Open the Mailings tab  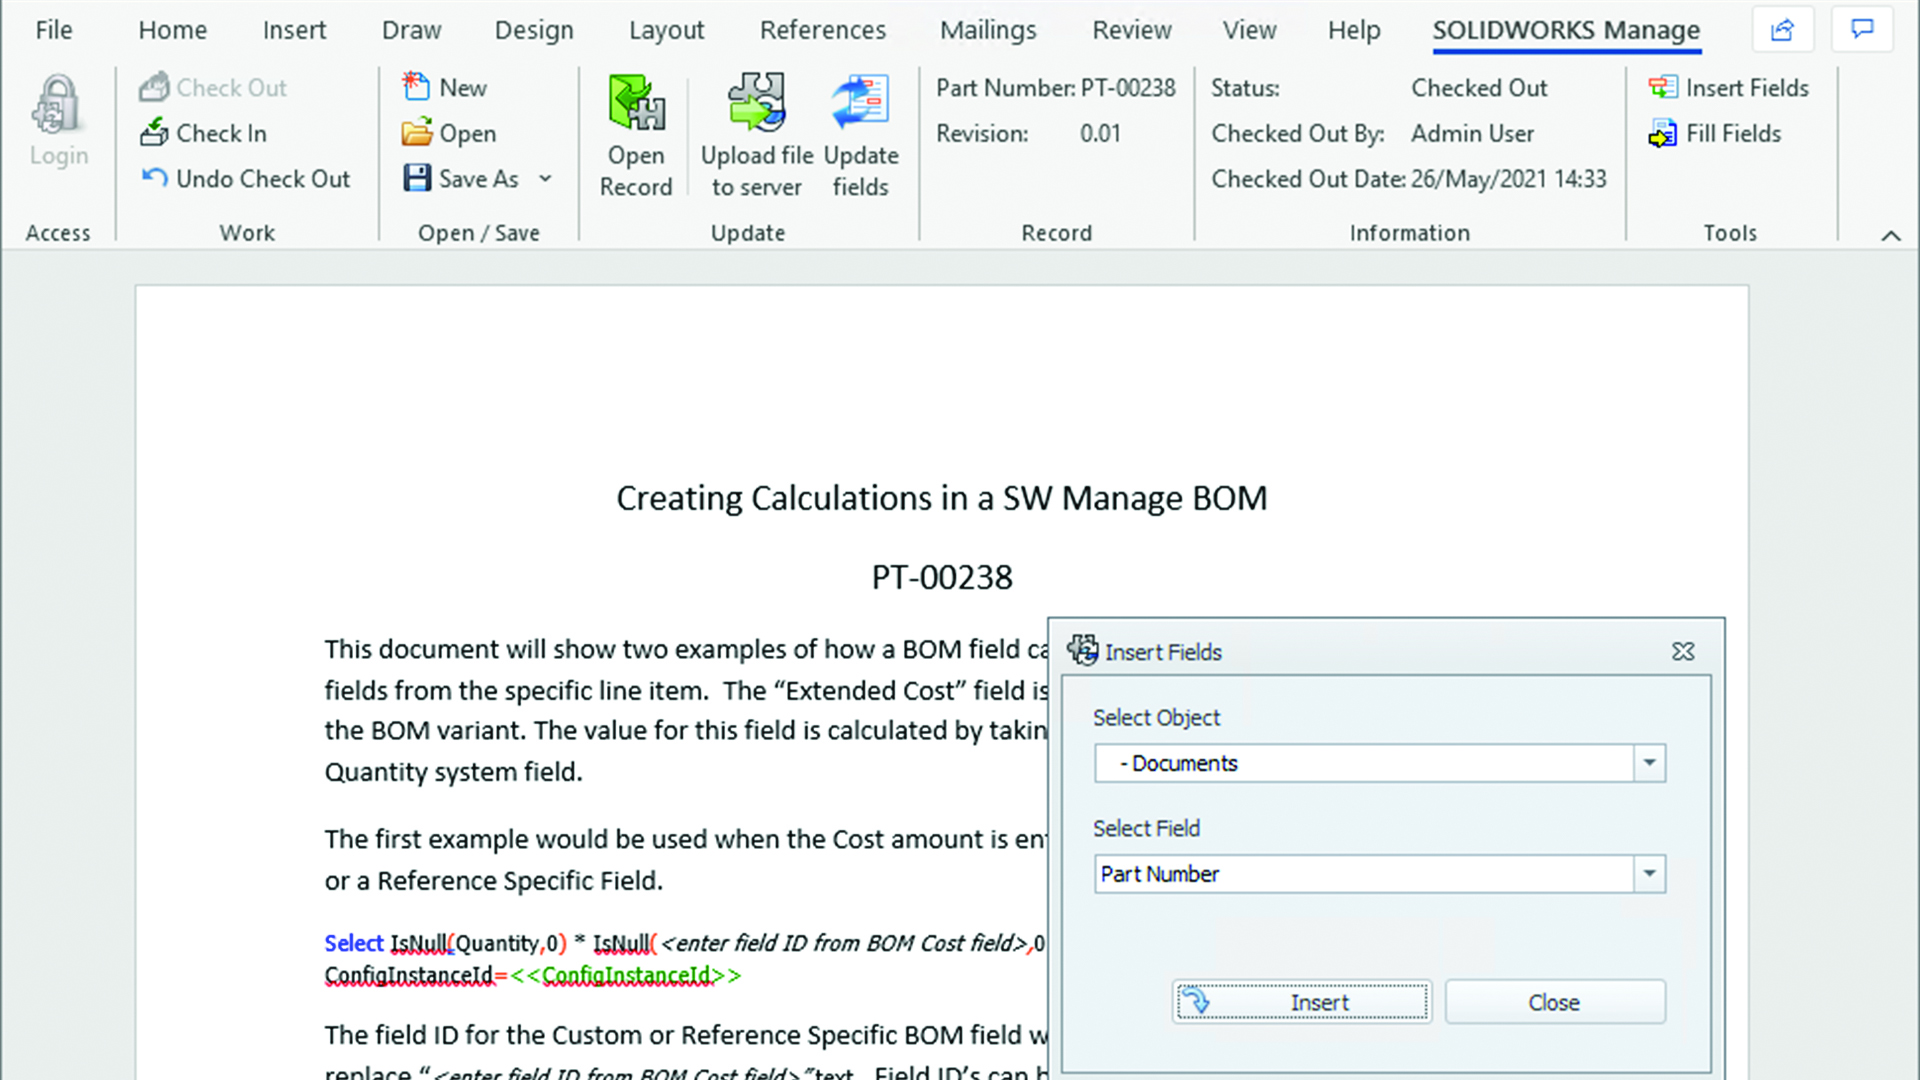[x=988, y=30]
